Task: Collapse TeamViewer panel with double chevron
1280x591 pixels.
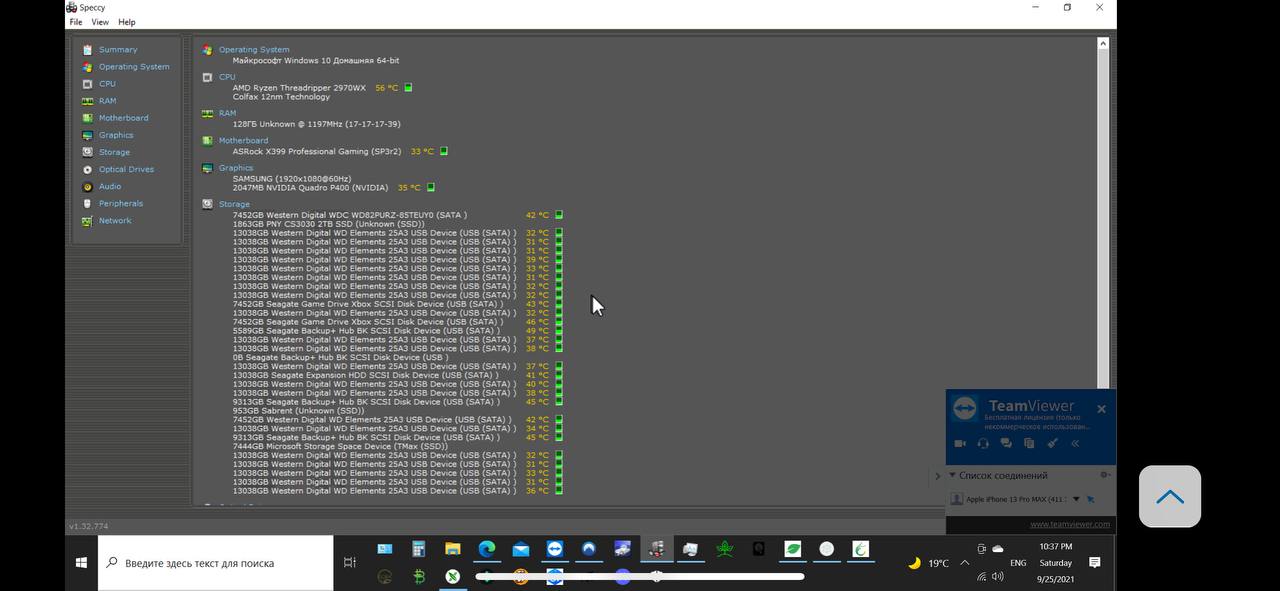Action: [1075, 443]
